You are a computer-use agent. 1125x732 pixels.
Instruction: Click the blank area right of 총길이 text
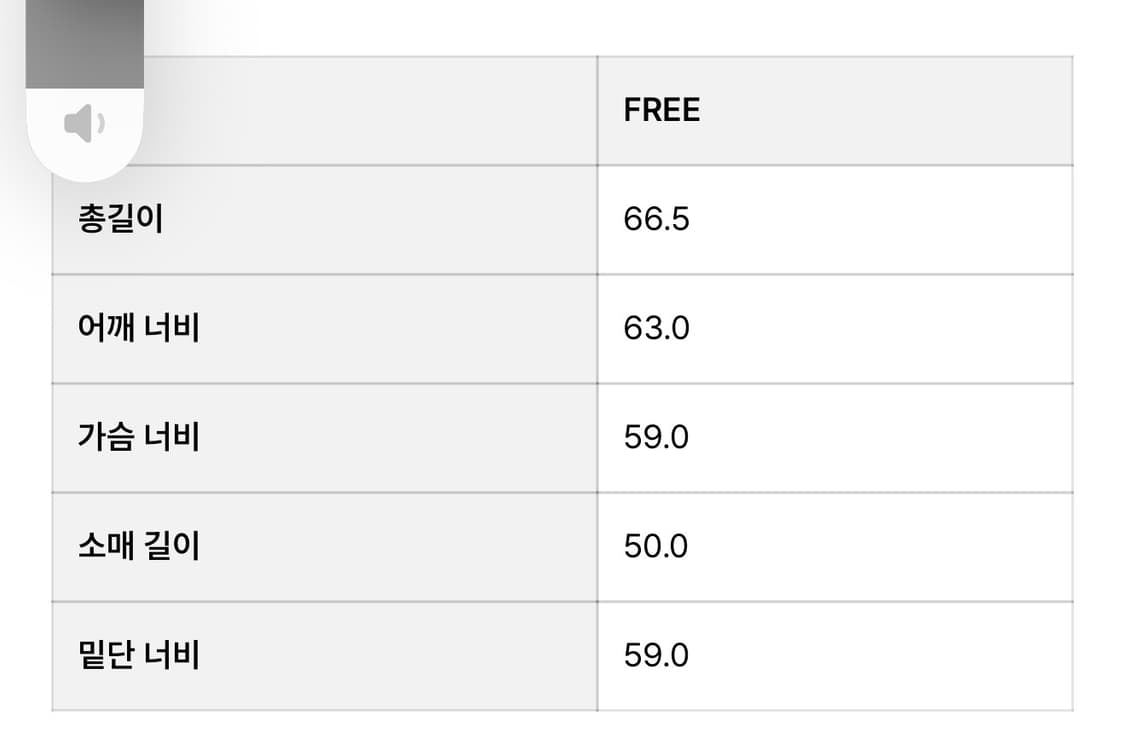click(x=380, y=219)
